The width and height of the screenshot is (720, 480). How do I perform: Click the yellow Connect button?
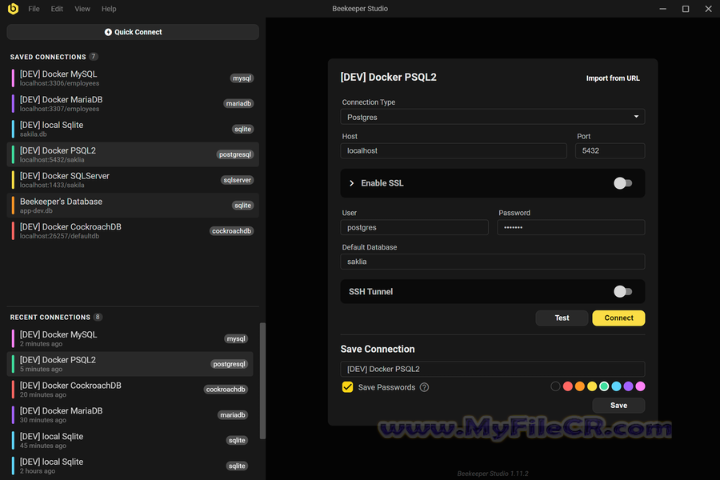click(x=619, y=318)
